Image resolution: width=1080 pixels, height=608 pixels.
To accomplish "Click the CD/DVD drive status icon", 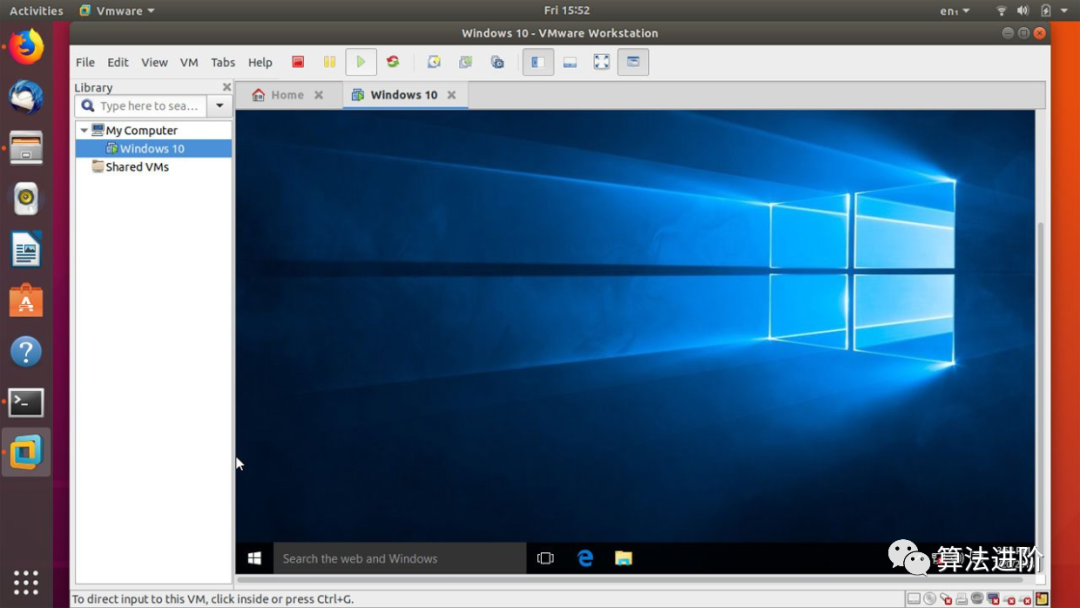I will [930, 599].
